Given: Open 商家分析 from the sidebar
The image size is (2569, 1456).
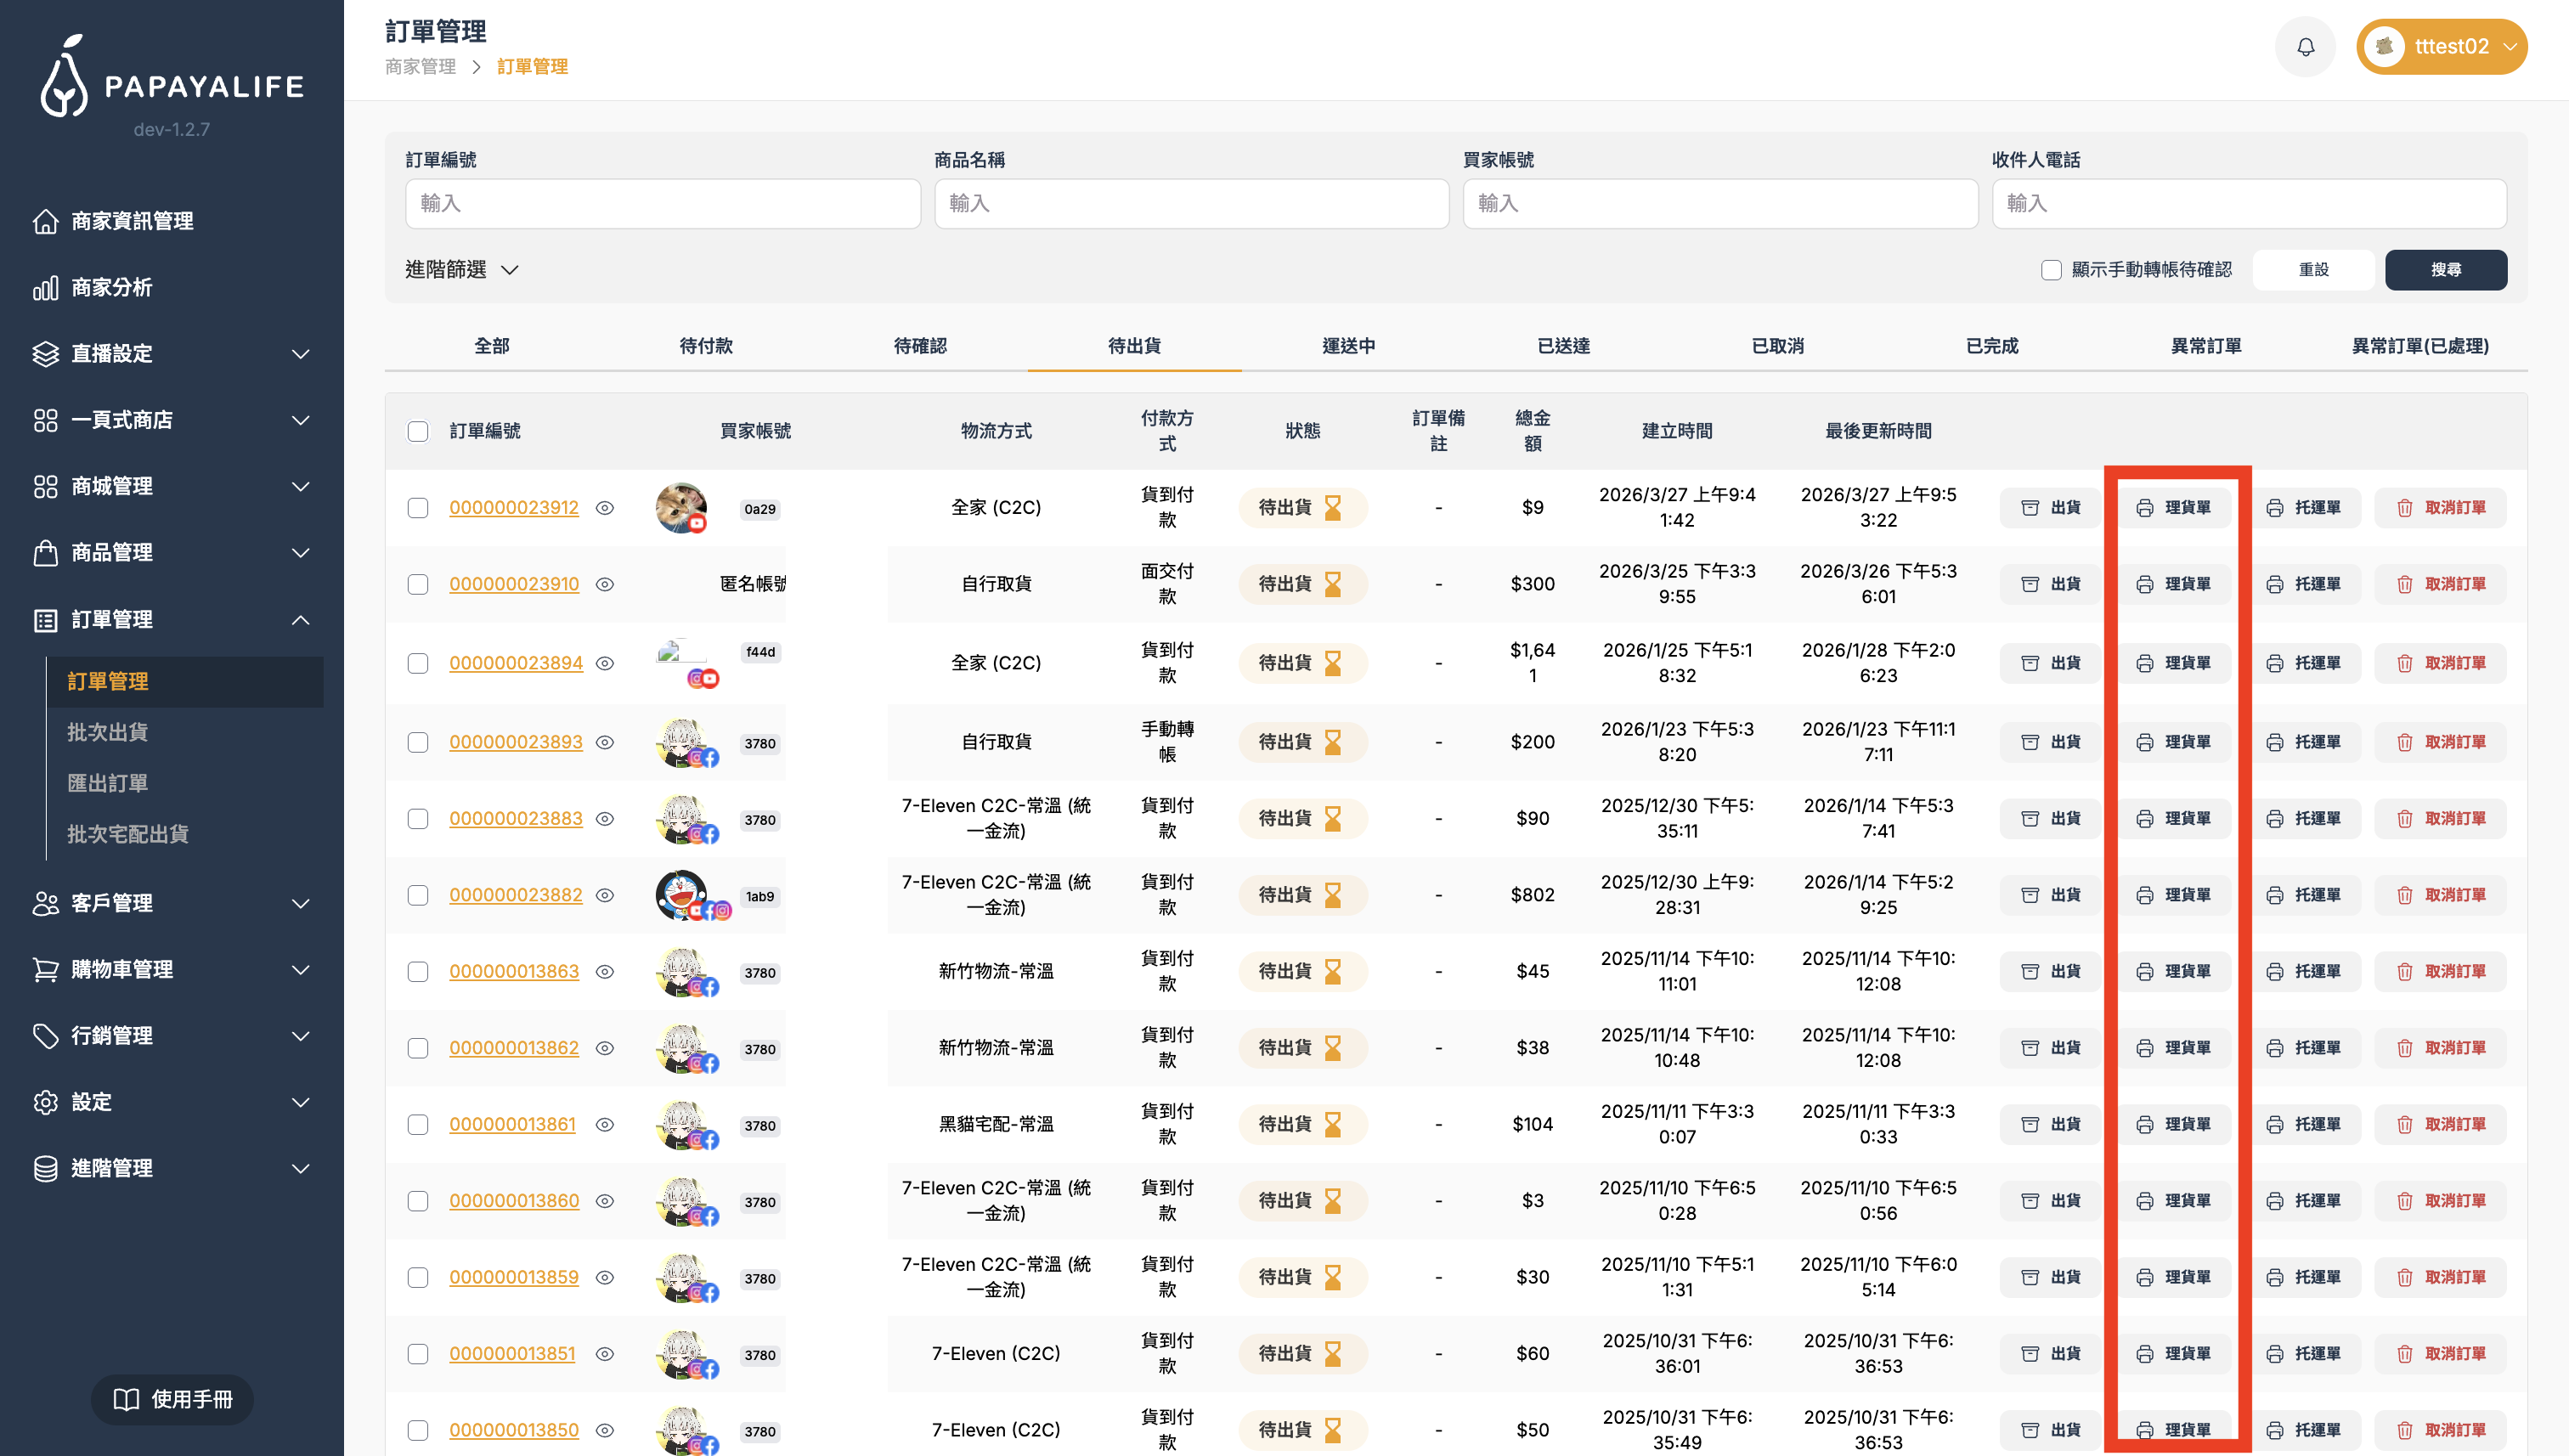Looking at the screenshot, I should point(110,287).
